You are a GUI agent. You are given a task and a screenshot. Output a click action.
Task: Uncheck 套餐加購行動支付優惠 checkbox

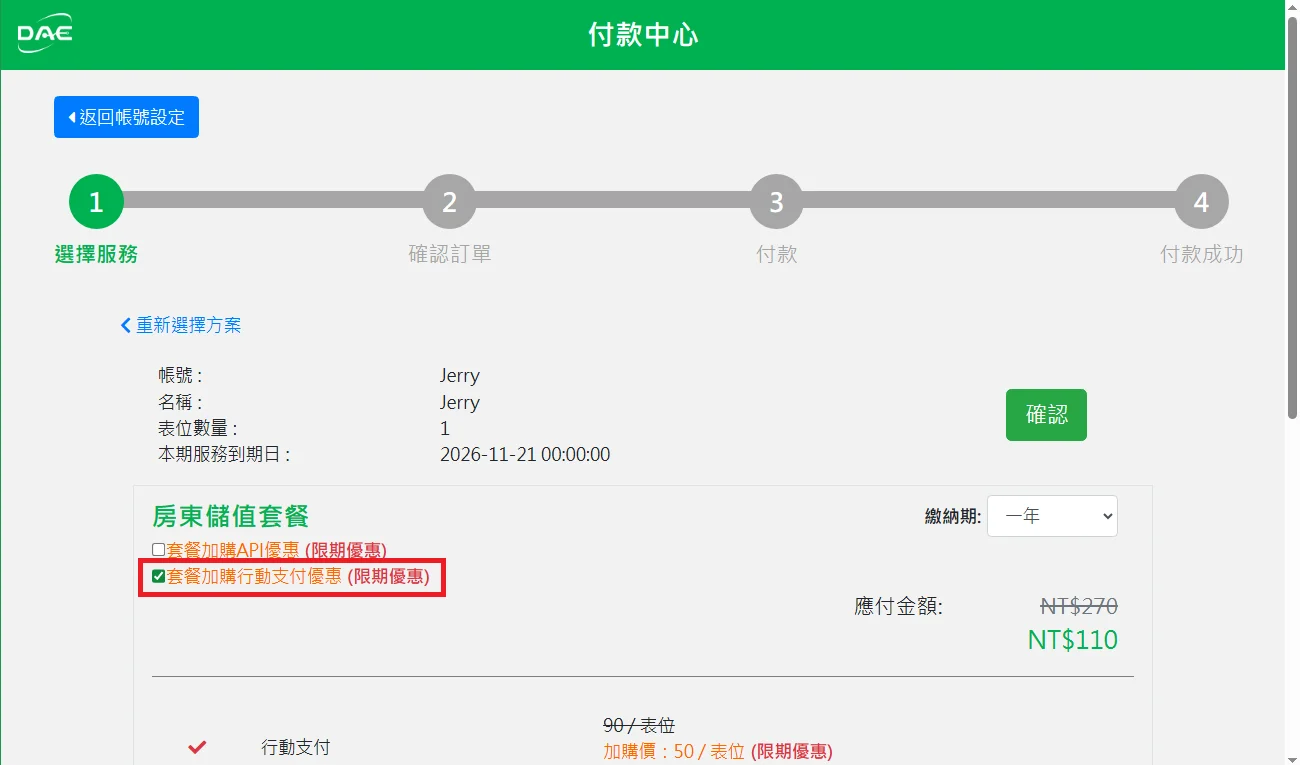click(158, 576)
